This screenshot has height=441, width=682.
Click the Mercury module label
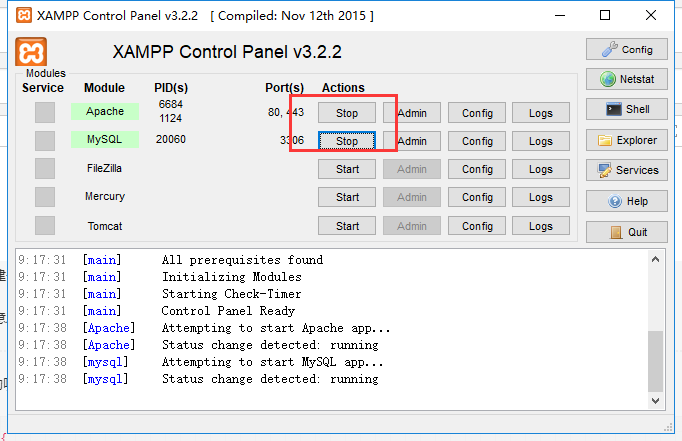[x=105, y=197]
